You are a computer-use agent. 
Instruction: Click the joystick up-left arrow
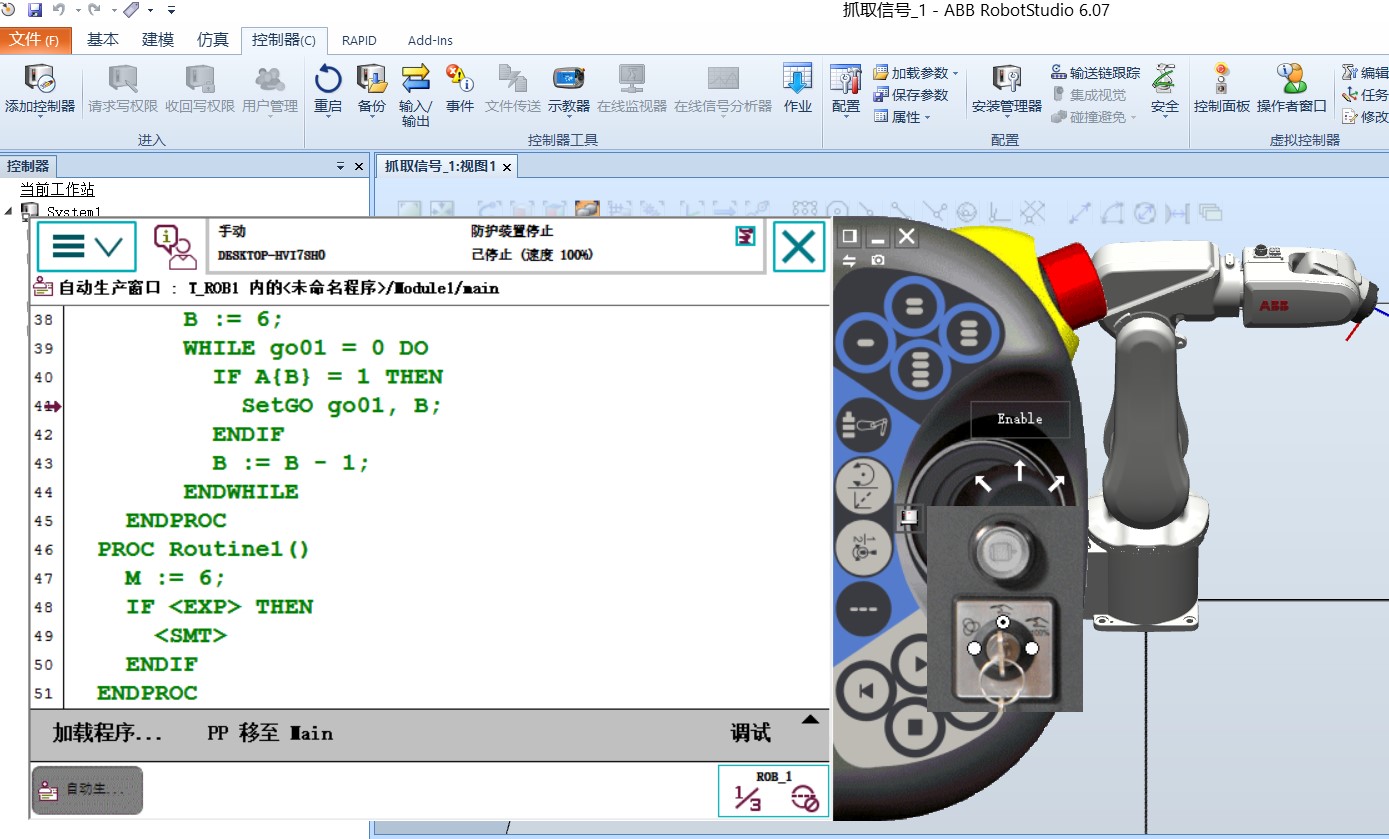pyautogui.click(x=983, y=483)
